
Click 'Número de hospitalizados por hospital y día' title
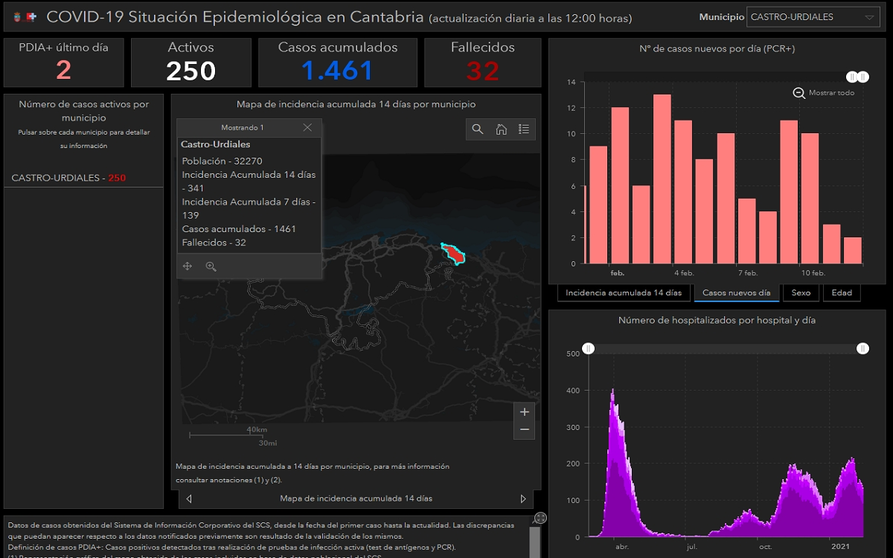coord(716,320)
